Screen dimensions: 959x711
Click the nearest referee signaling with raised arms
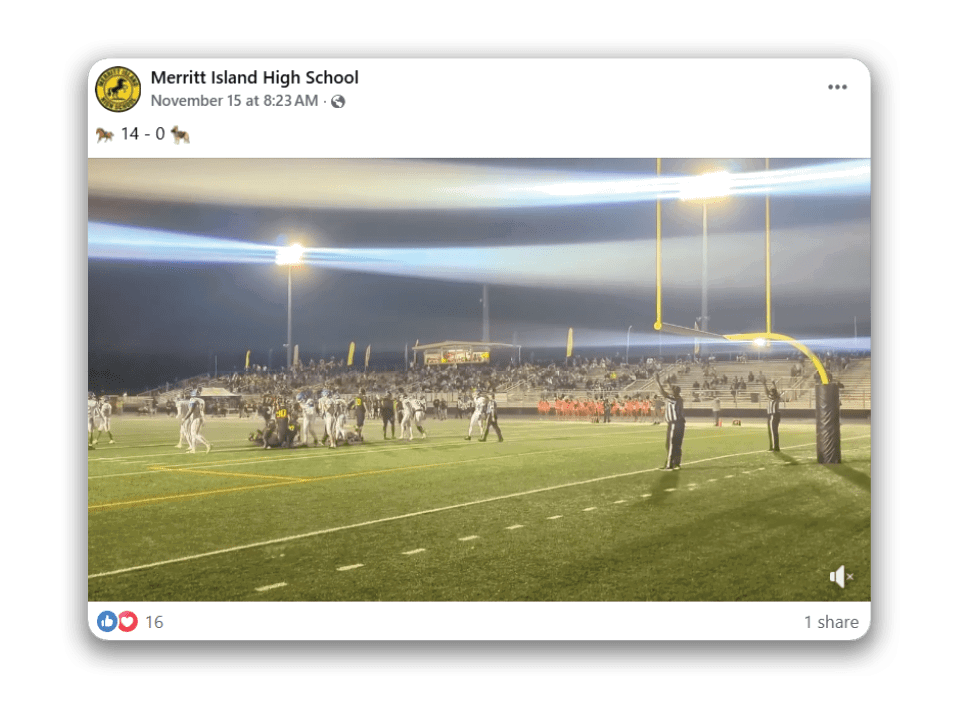point(671,422)
